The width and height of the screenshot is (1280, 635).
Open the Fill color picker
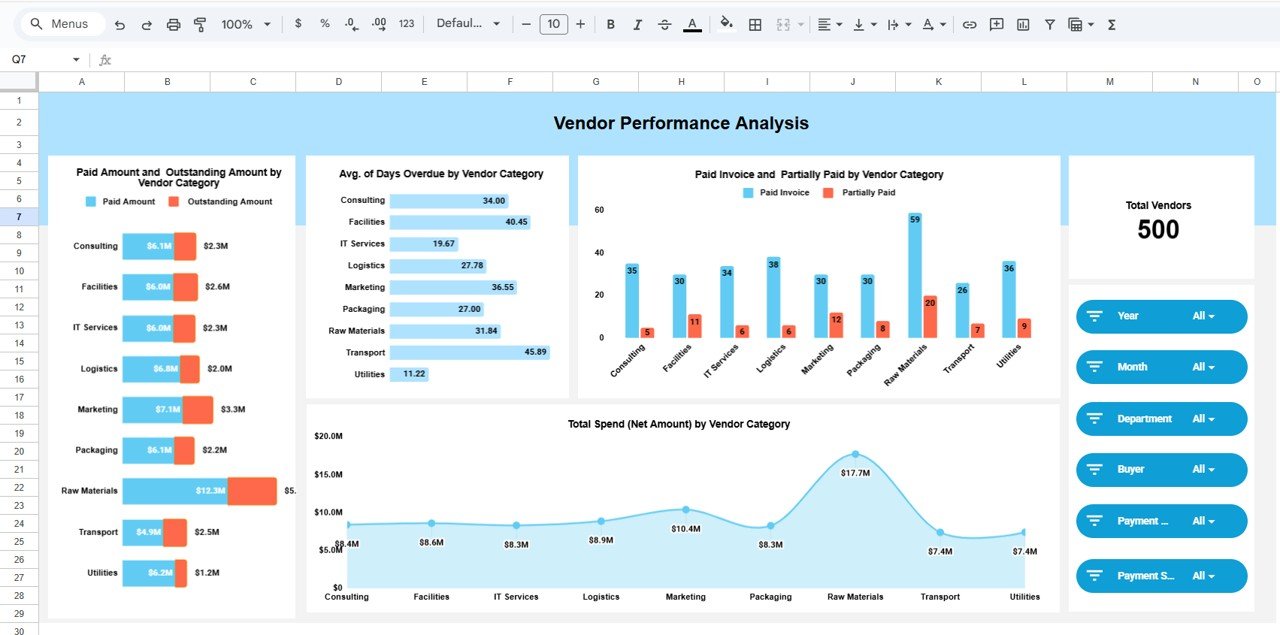(x=726, y=23)
